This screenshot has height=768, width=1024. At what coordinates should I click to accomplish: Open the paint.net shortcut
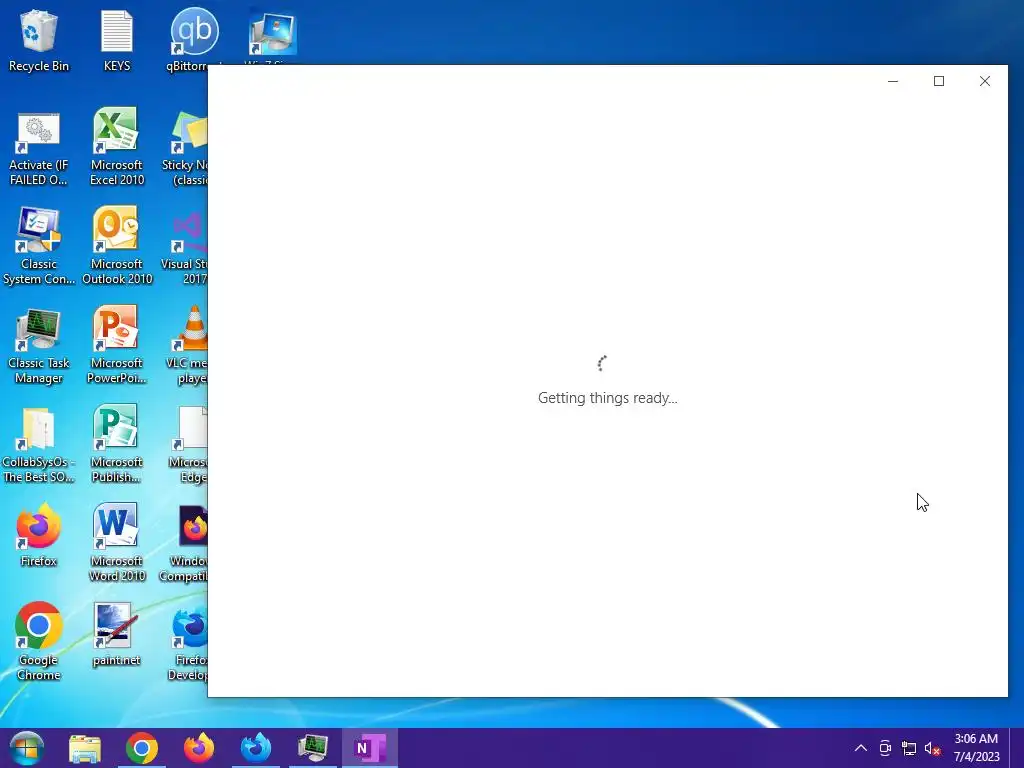pyautogui.click(x=117, y=635)
